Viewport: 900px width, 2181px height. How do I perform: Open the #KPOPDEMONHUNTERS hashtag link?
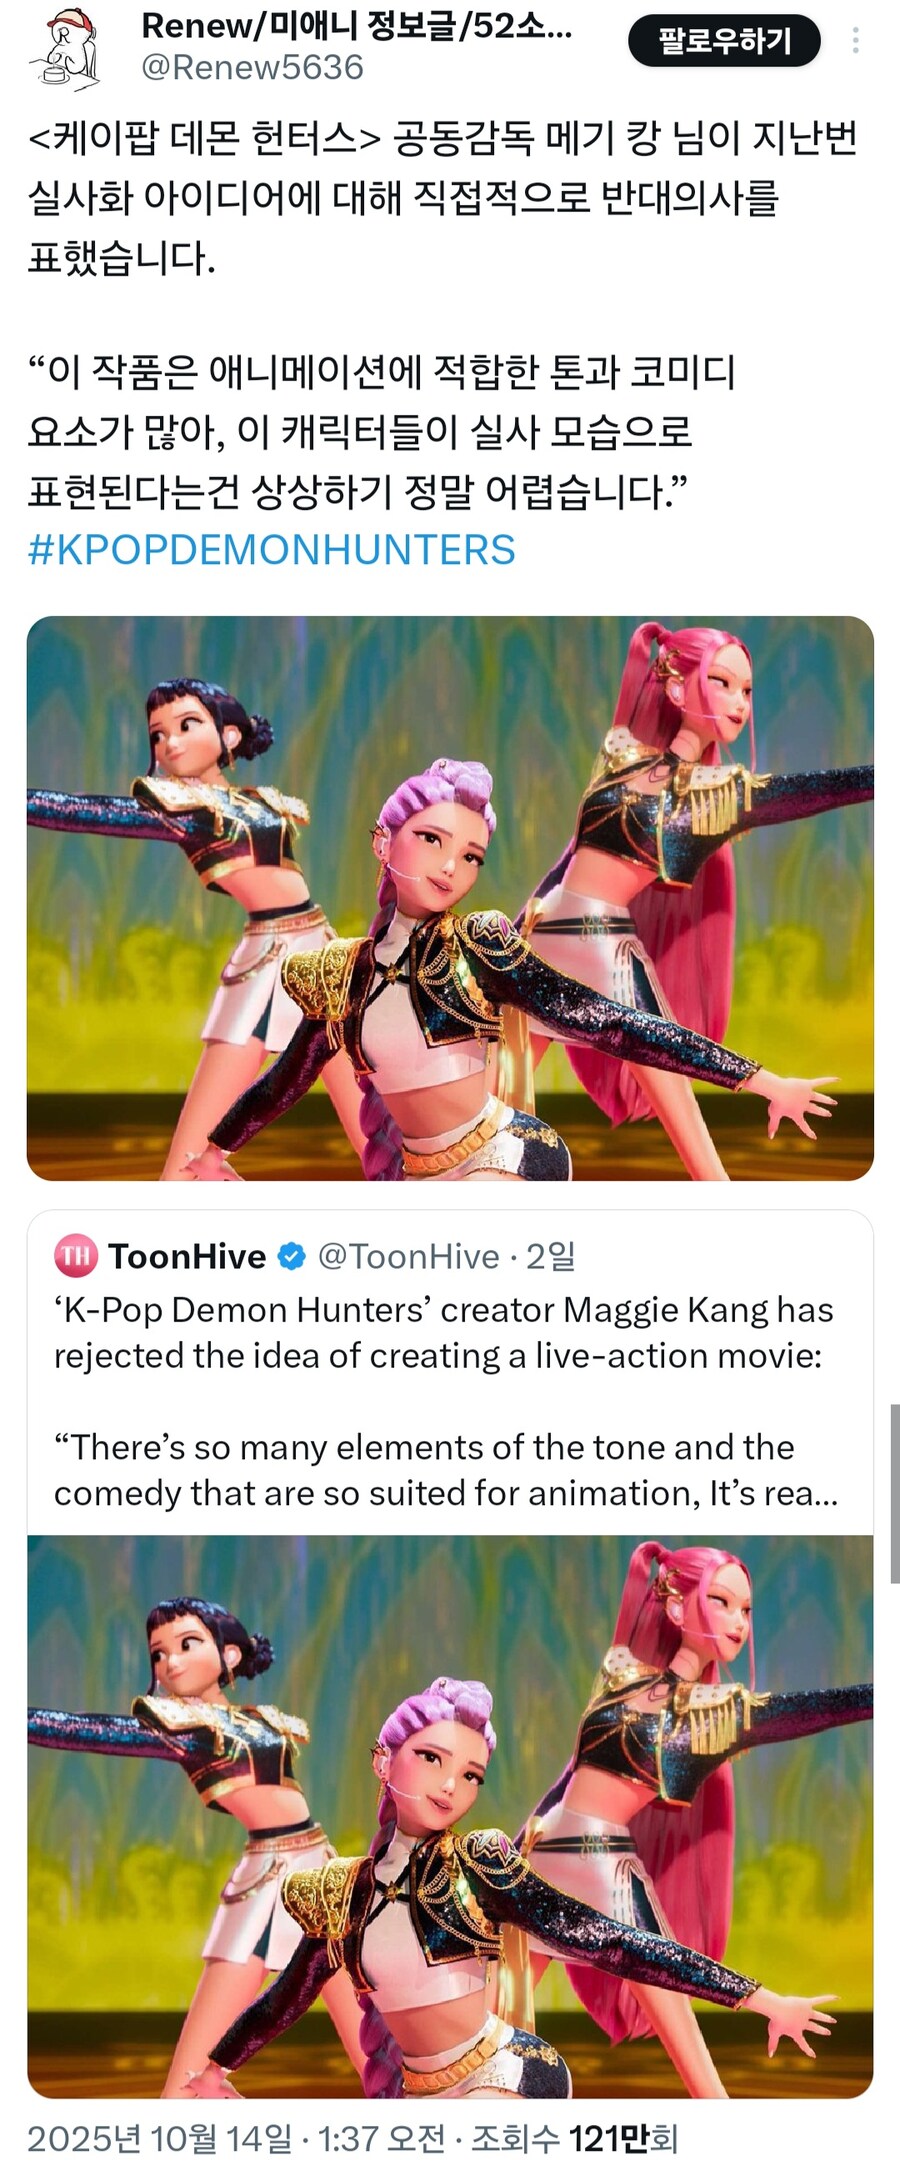pos(272,550)
